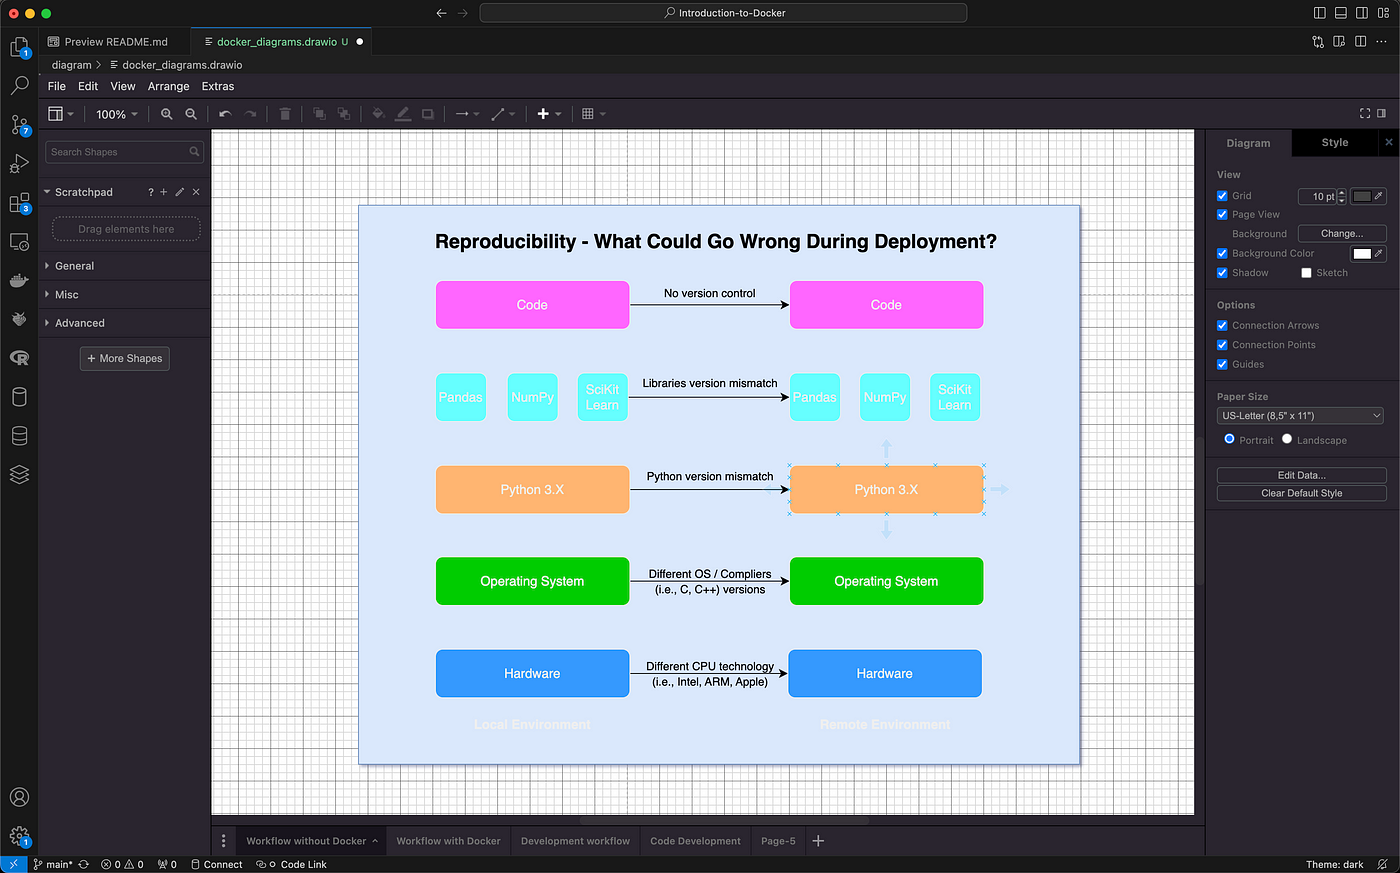This screenshot has height=873, width=1400.
Task: Open the 100% zoom level dropdown
Action: tap(117, 114)
